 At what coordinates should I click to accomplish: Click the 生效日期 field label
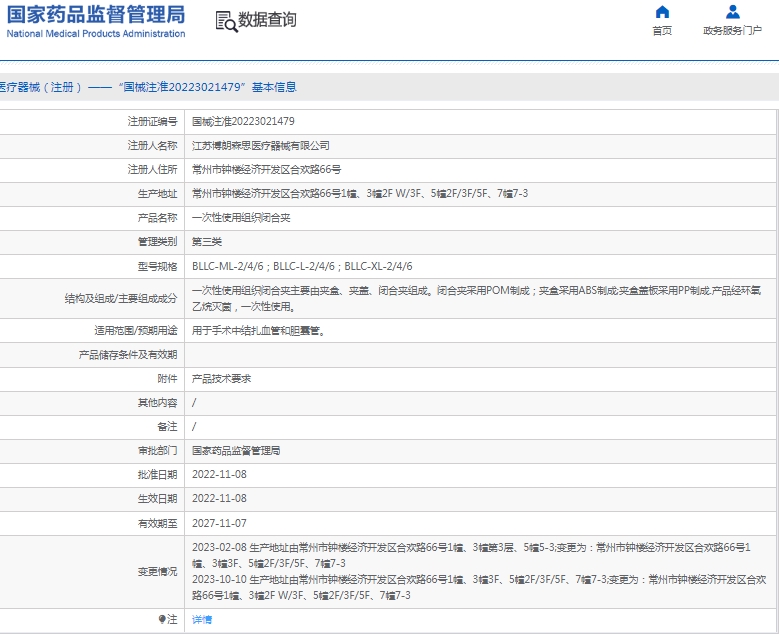pyautogui.click(x=157, y=498)
